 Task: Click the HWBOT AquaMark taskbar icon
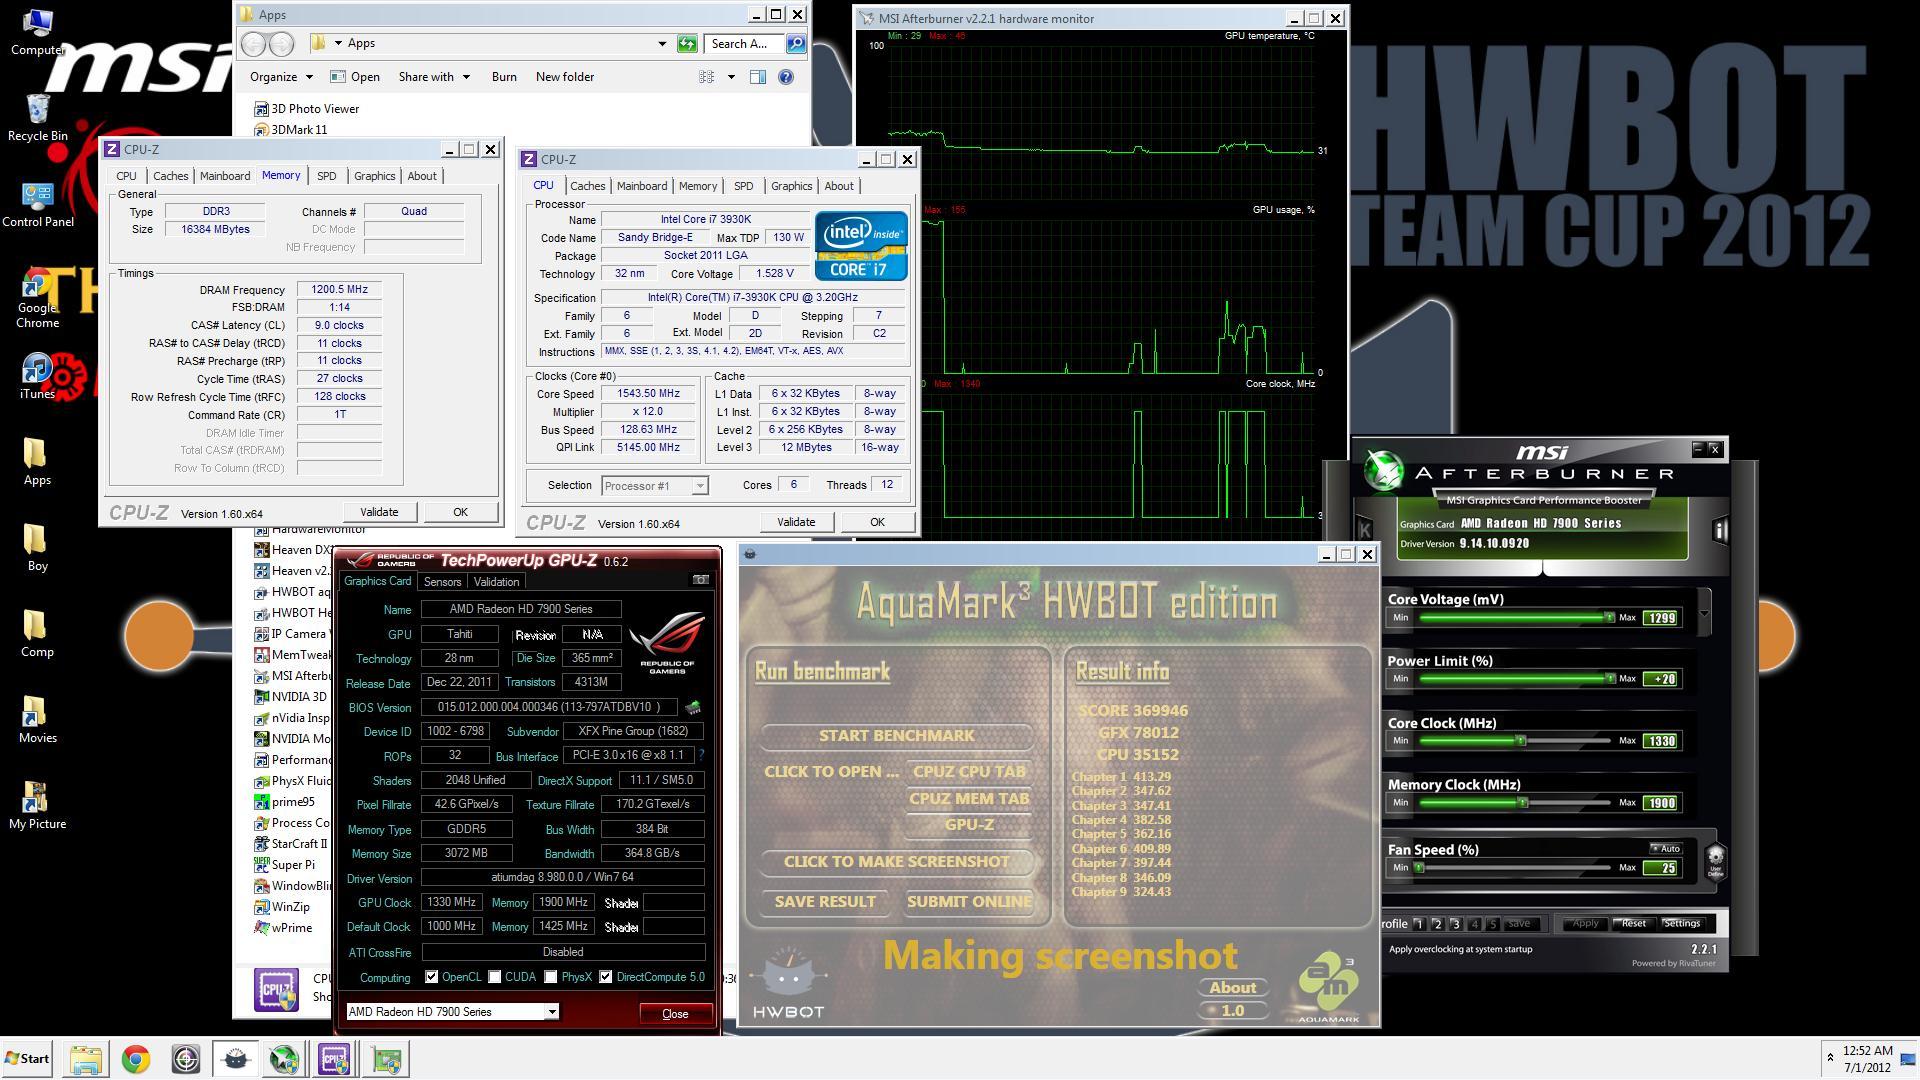tap(235, 1059)
